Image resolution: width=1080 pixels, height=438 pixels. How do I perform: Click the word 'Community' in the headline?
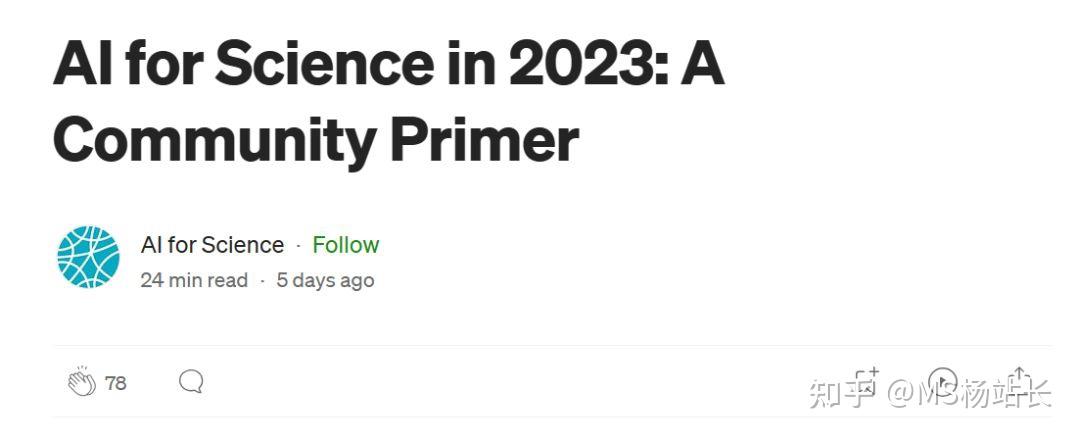[212, 139]
